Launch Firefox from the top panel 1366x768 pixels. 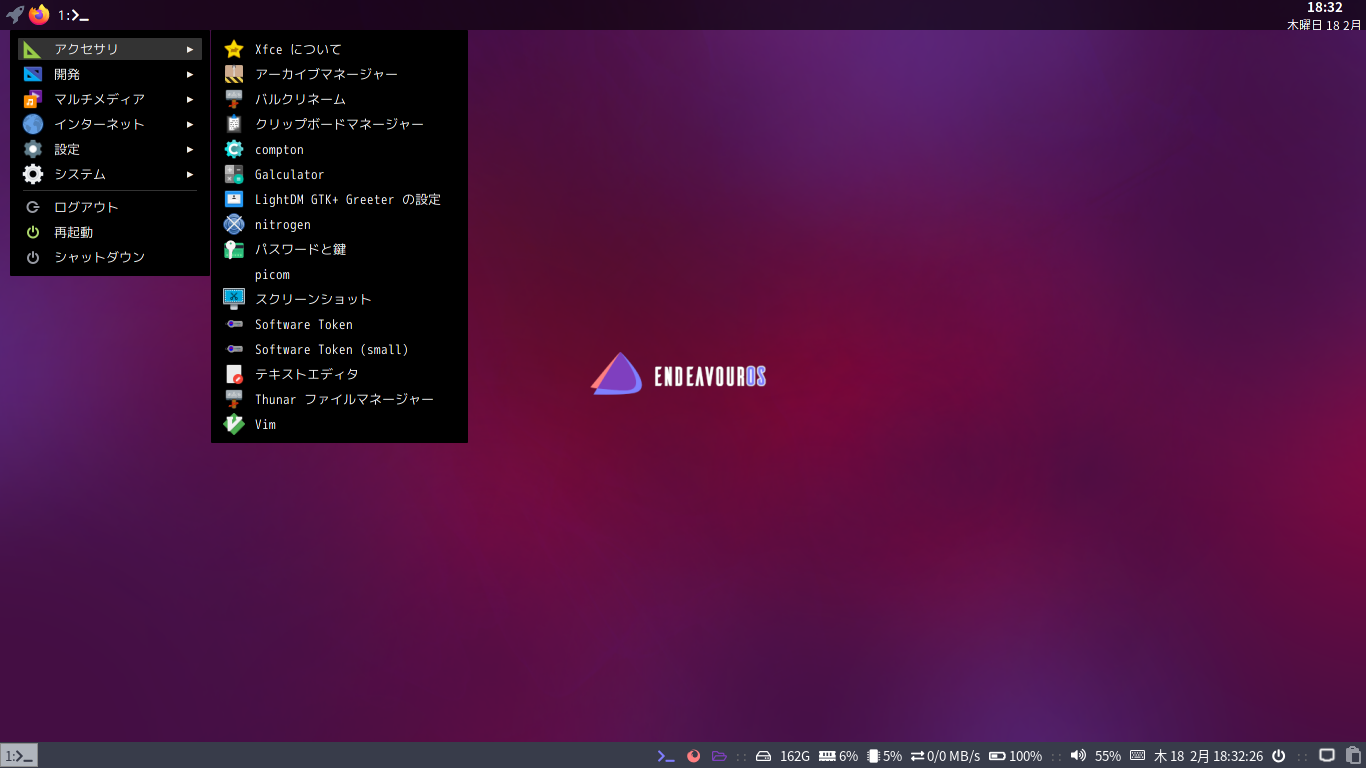[39, 15]
